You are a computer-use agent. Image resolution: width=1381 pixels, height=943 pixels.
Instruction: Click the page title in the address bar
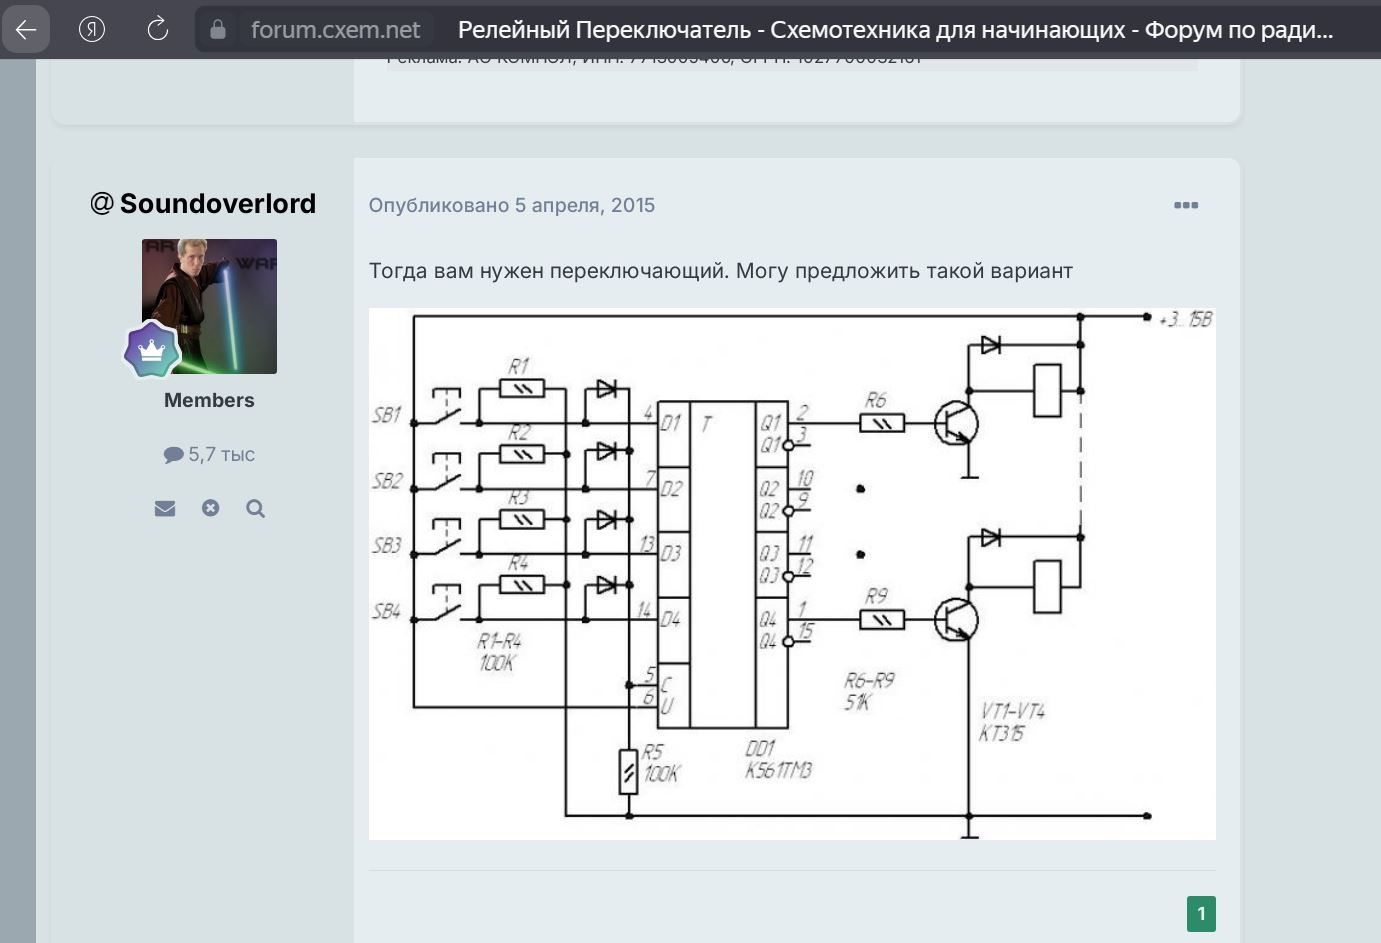895,30
